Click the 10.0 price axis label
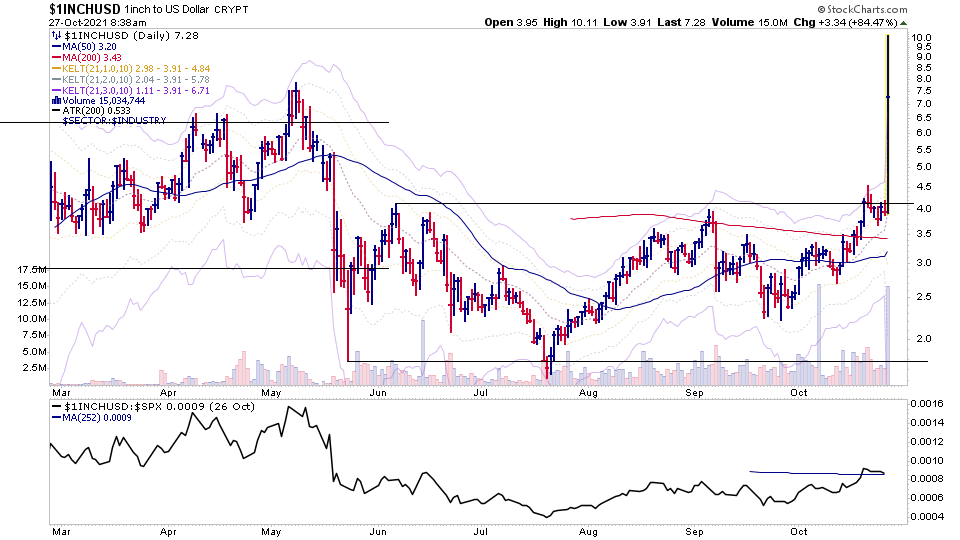The width and height of the screenshot is (960, 540). tap(921, 37)
